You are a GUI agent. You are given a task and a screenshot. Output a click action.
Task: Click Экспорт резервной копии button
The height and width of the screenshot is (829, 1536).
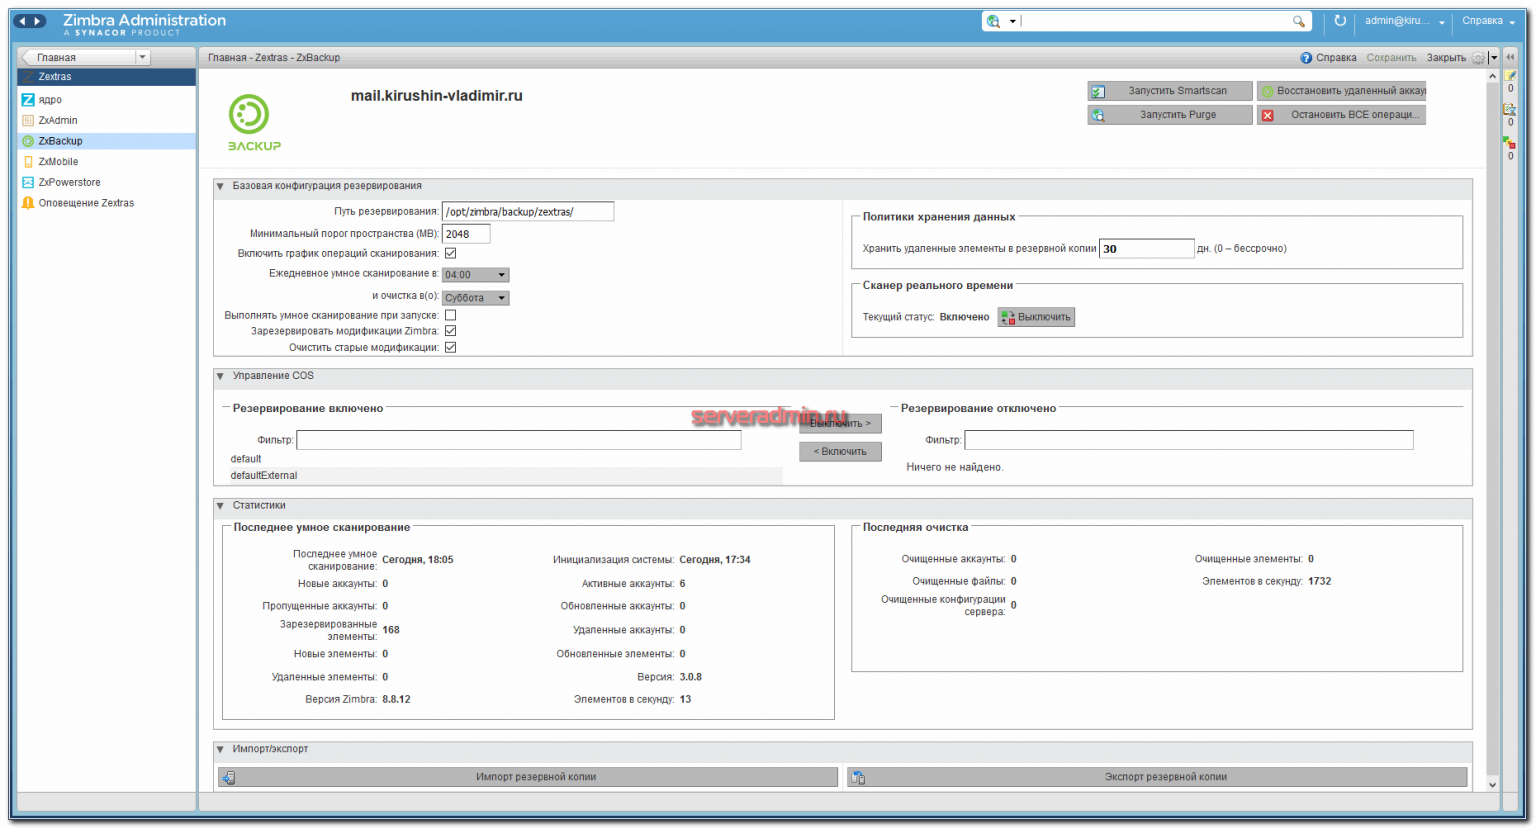(1157, 777)
